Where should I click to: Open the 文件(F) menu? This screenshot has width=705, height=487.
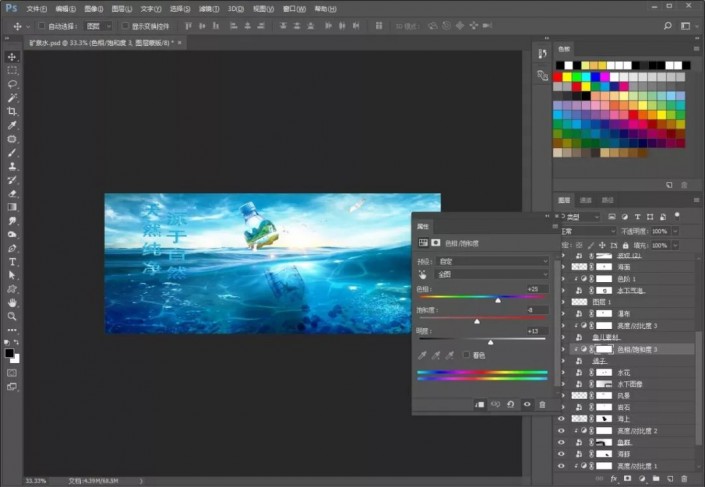(36, 9)
